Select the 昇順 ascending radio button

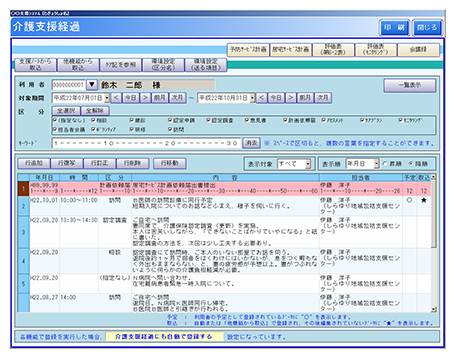[385, 164]
